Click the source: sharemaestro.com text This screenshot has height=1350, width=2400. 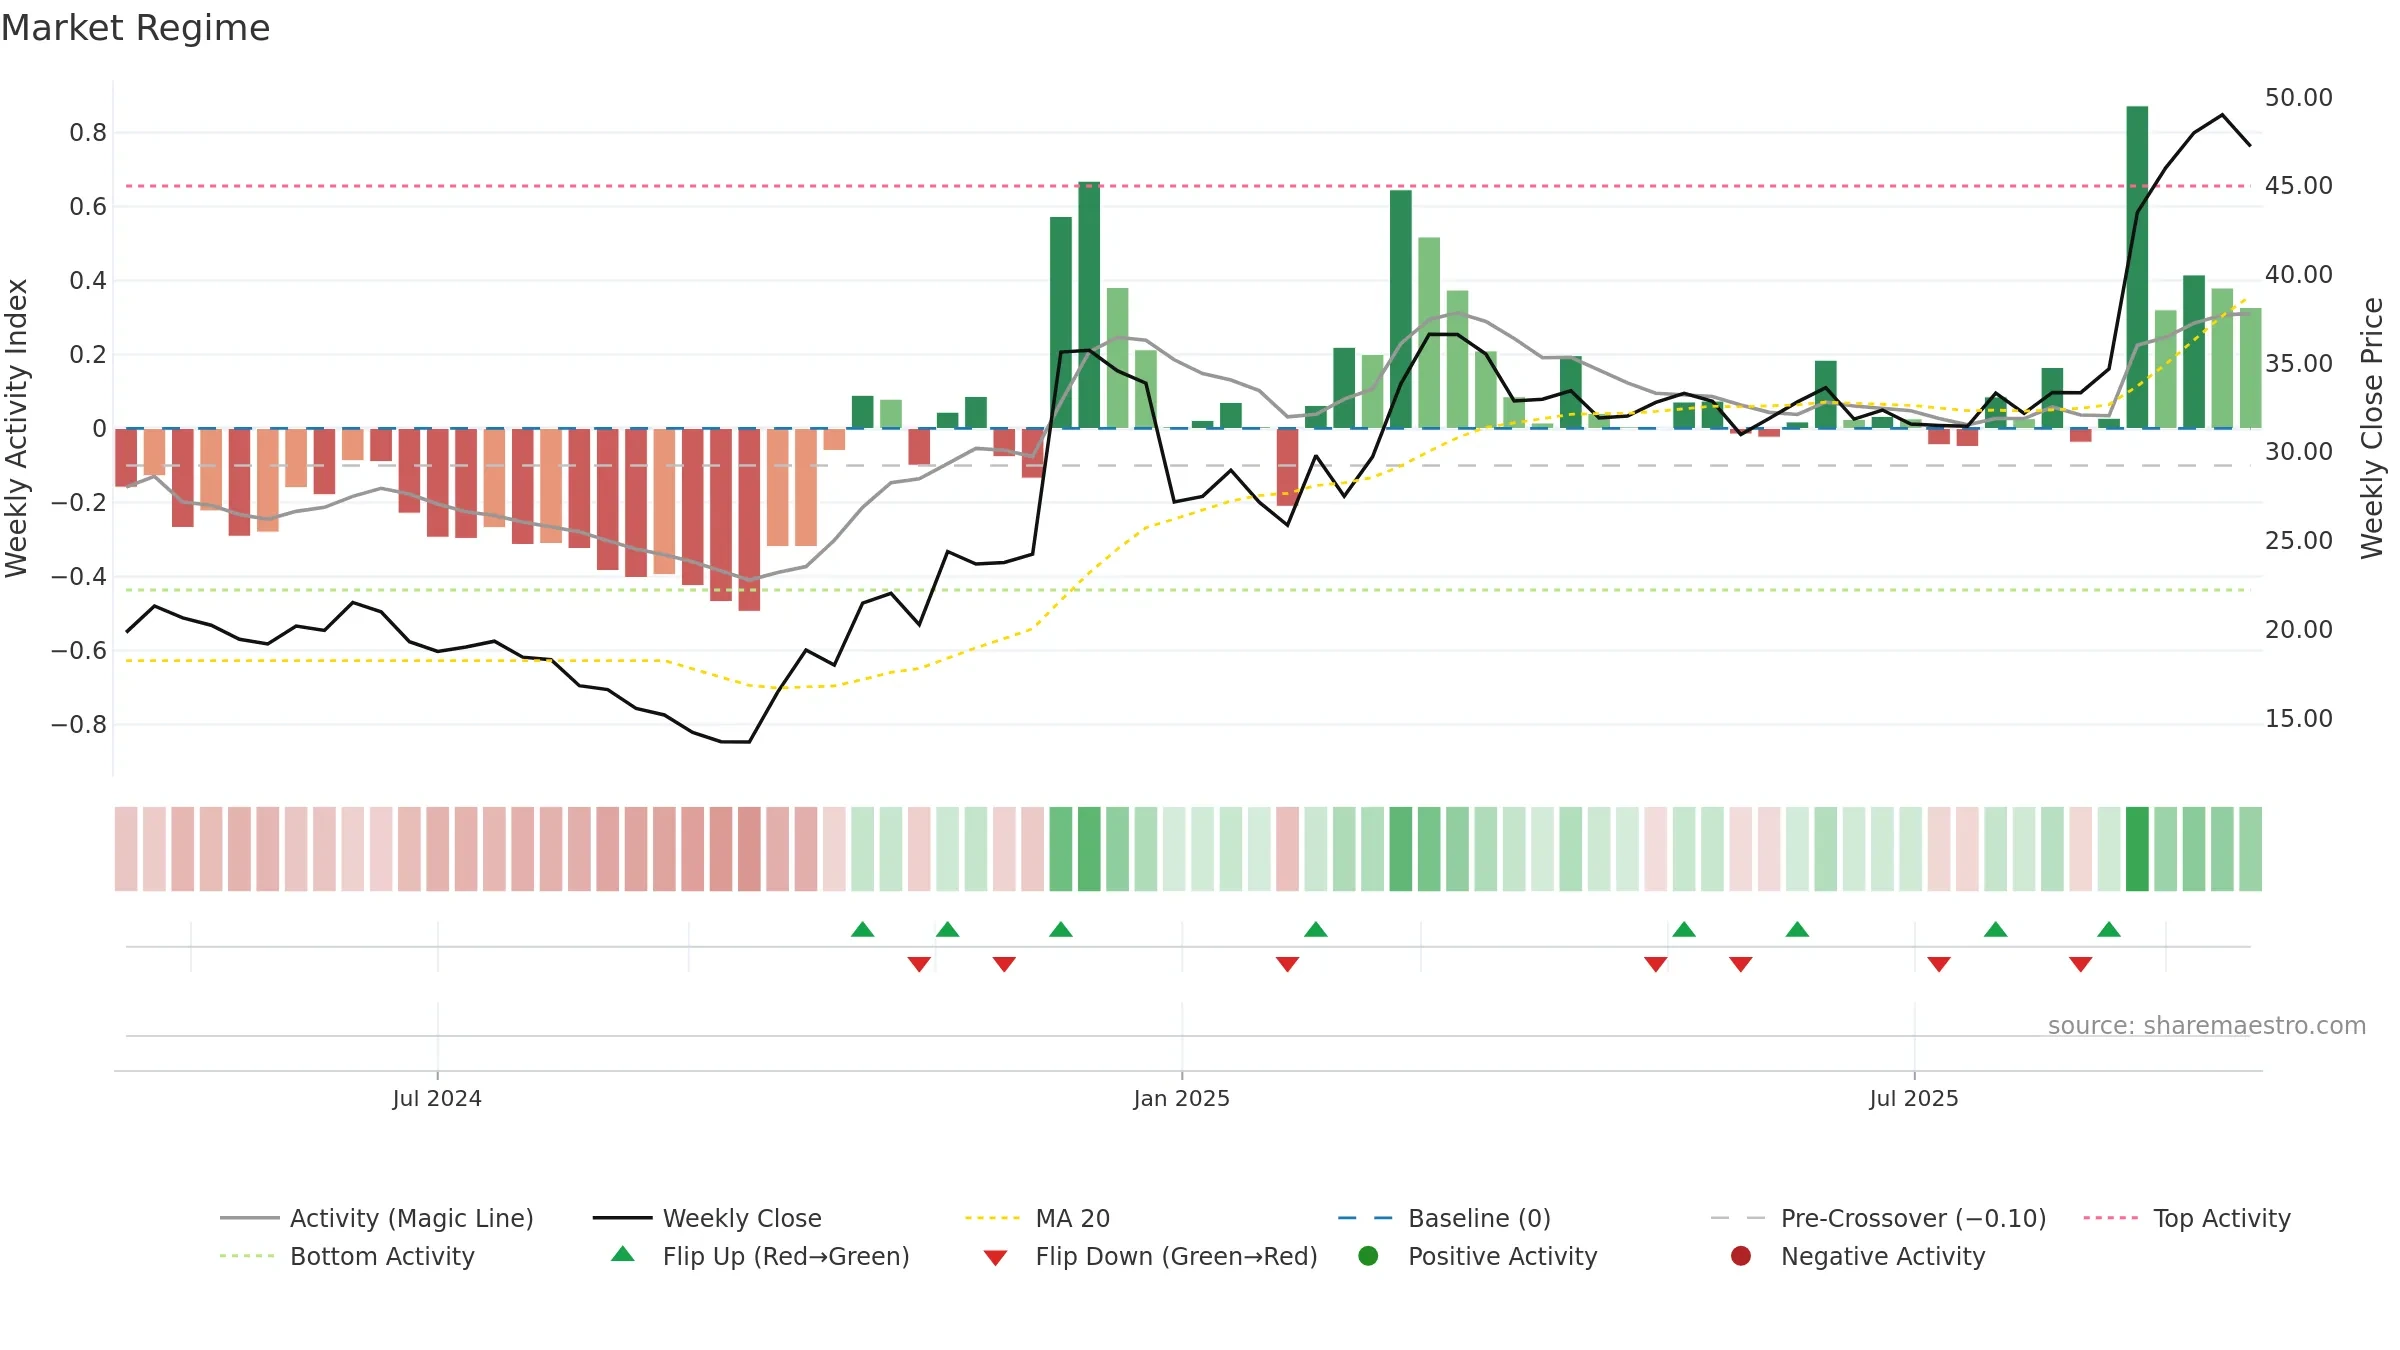2207,1025
